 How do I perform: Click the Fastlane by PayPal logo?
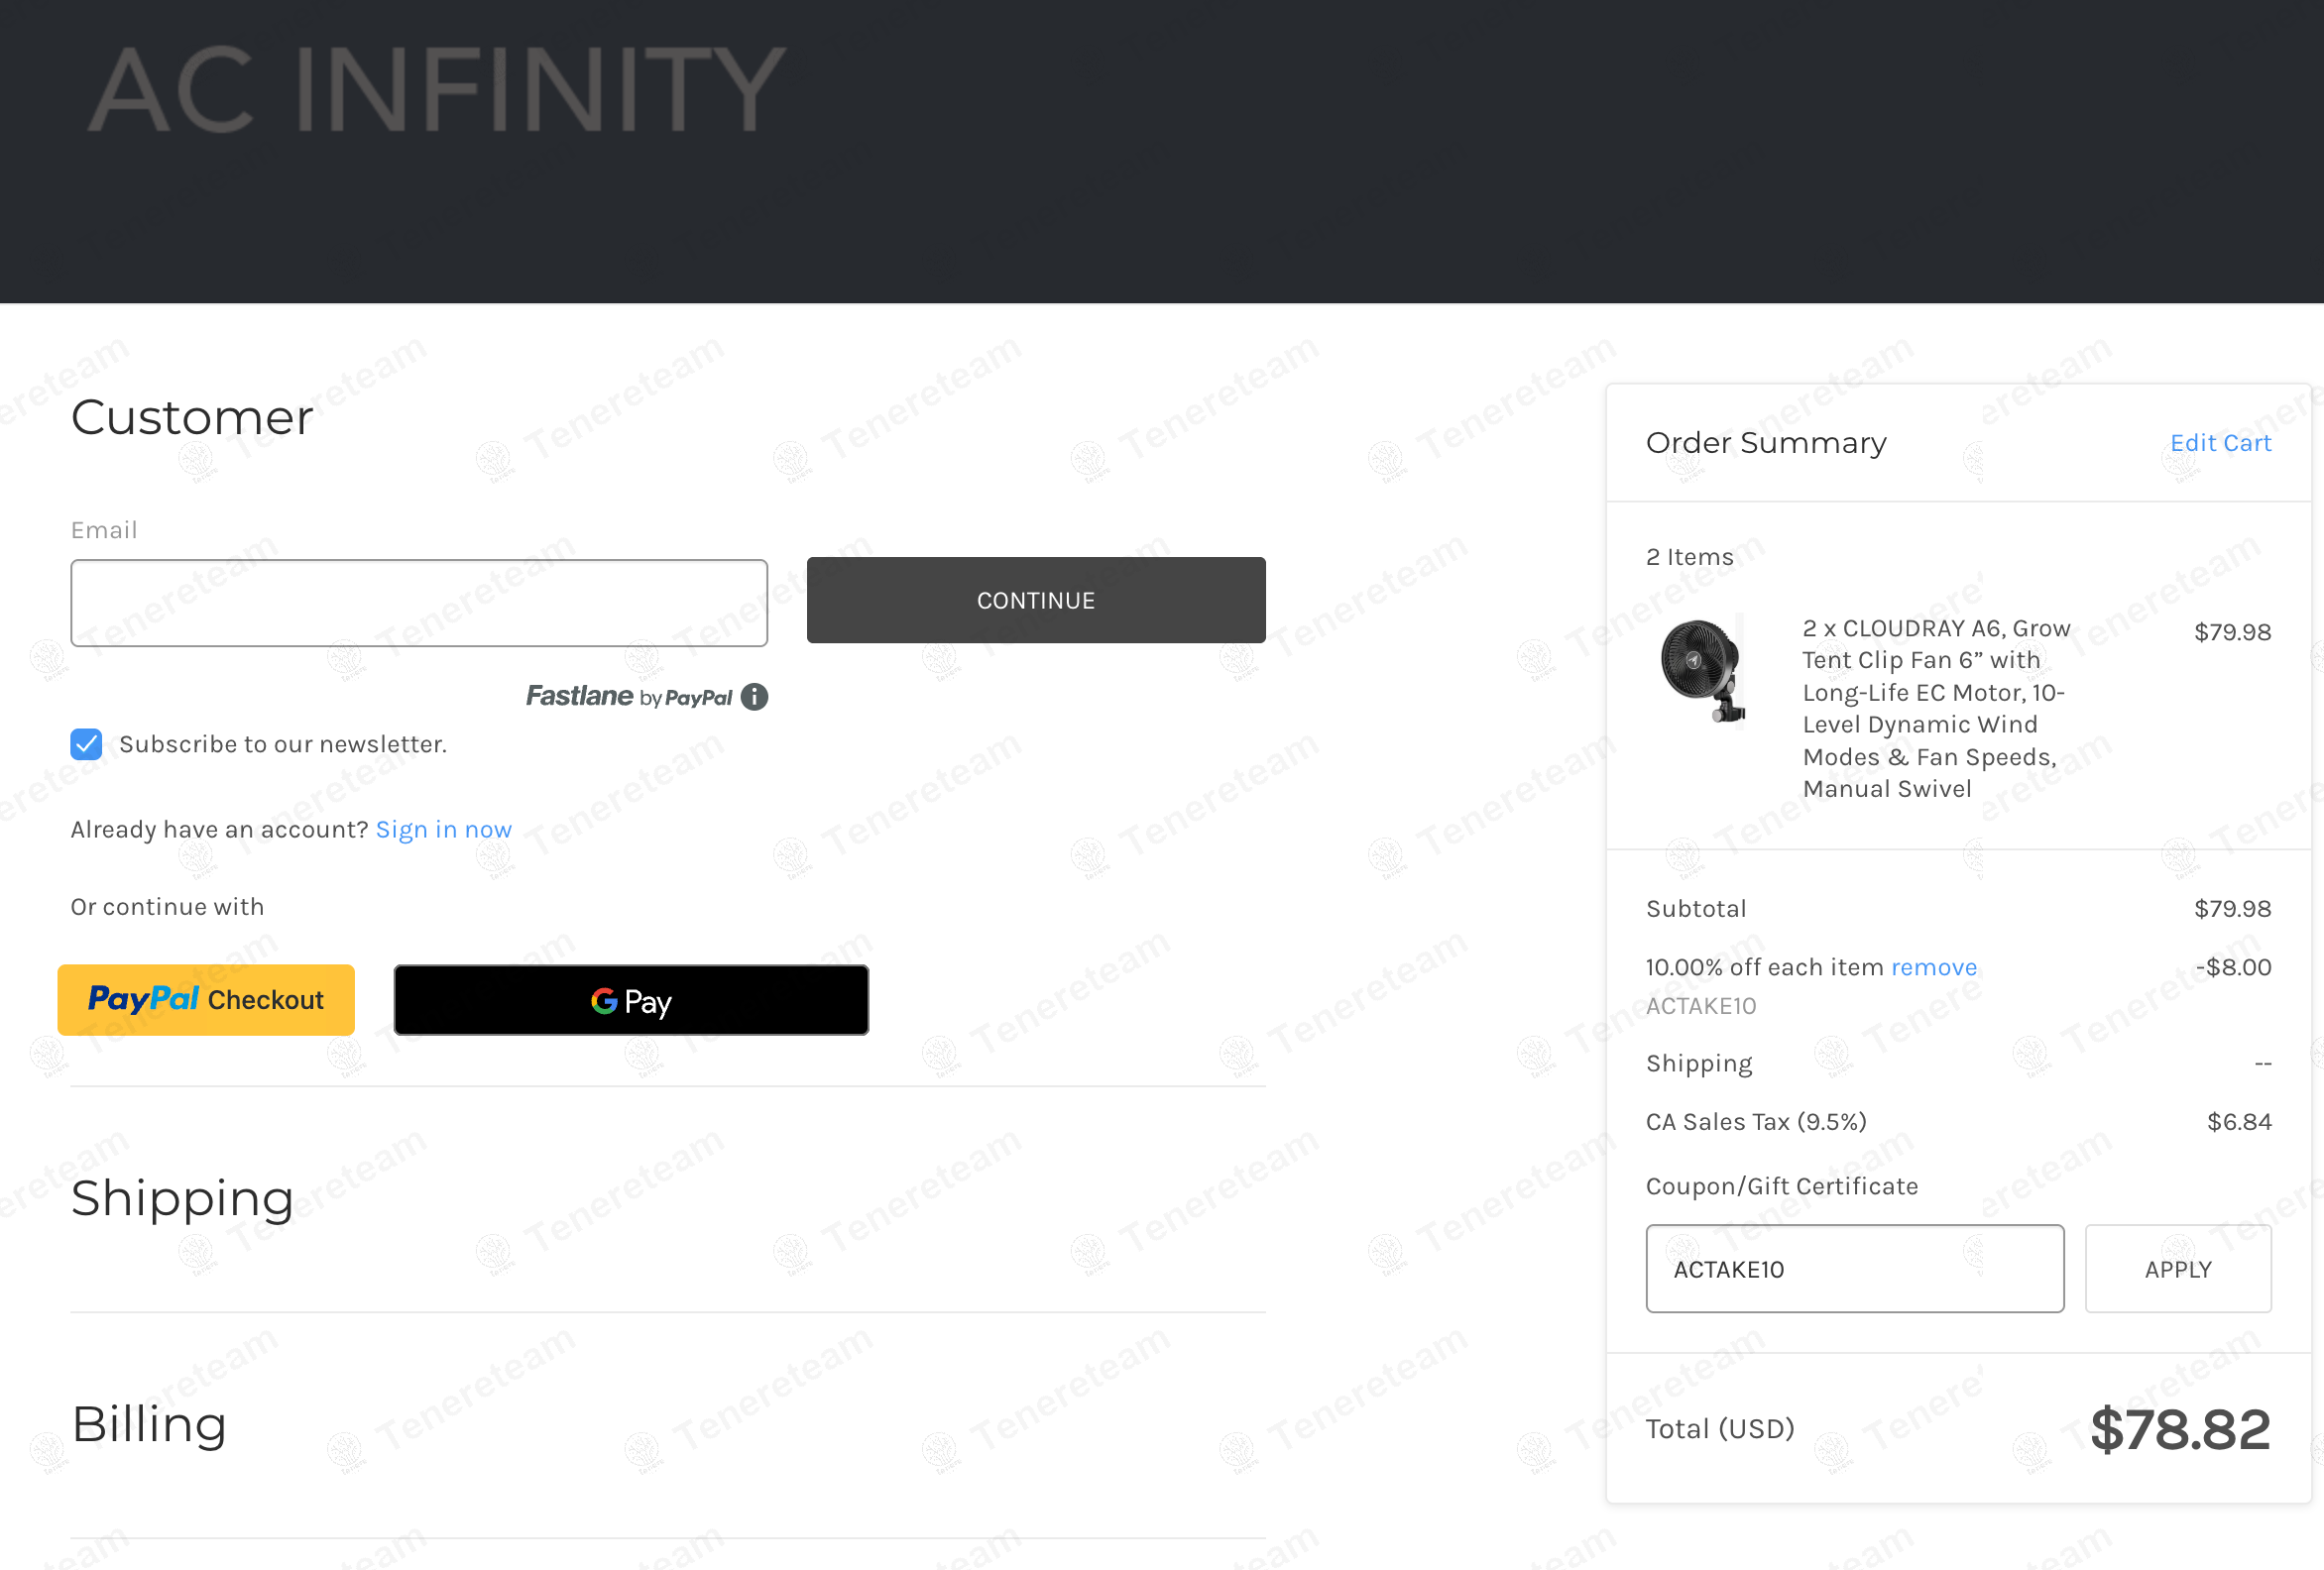[629, 697]
